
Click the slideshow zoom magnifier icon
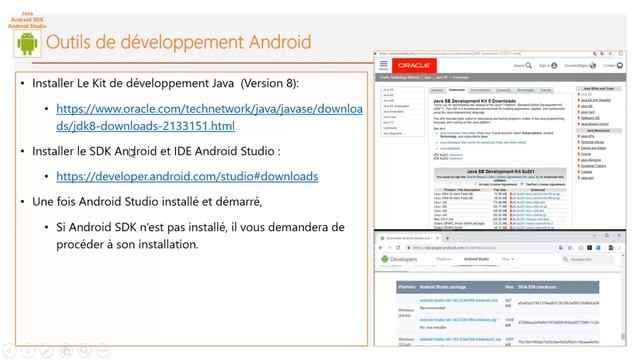coord(84,350)
